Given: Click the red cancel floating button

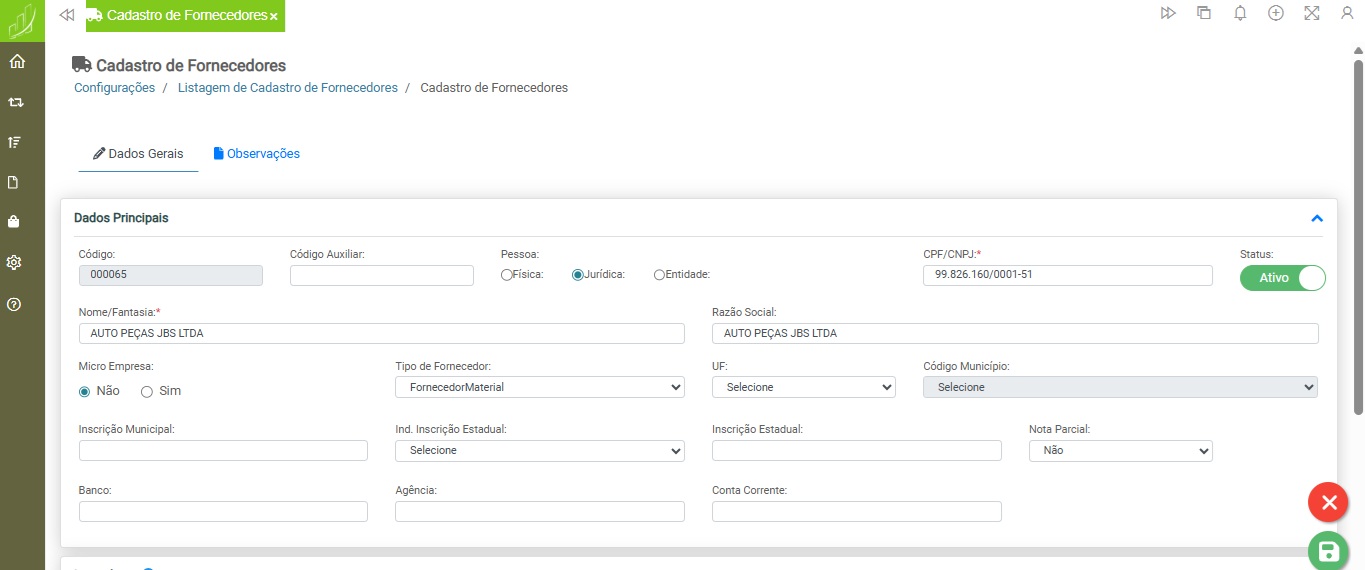Looking at the screenshot, I should 1328,502.
